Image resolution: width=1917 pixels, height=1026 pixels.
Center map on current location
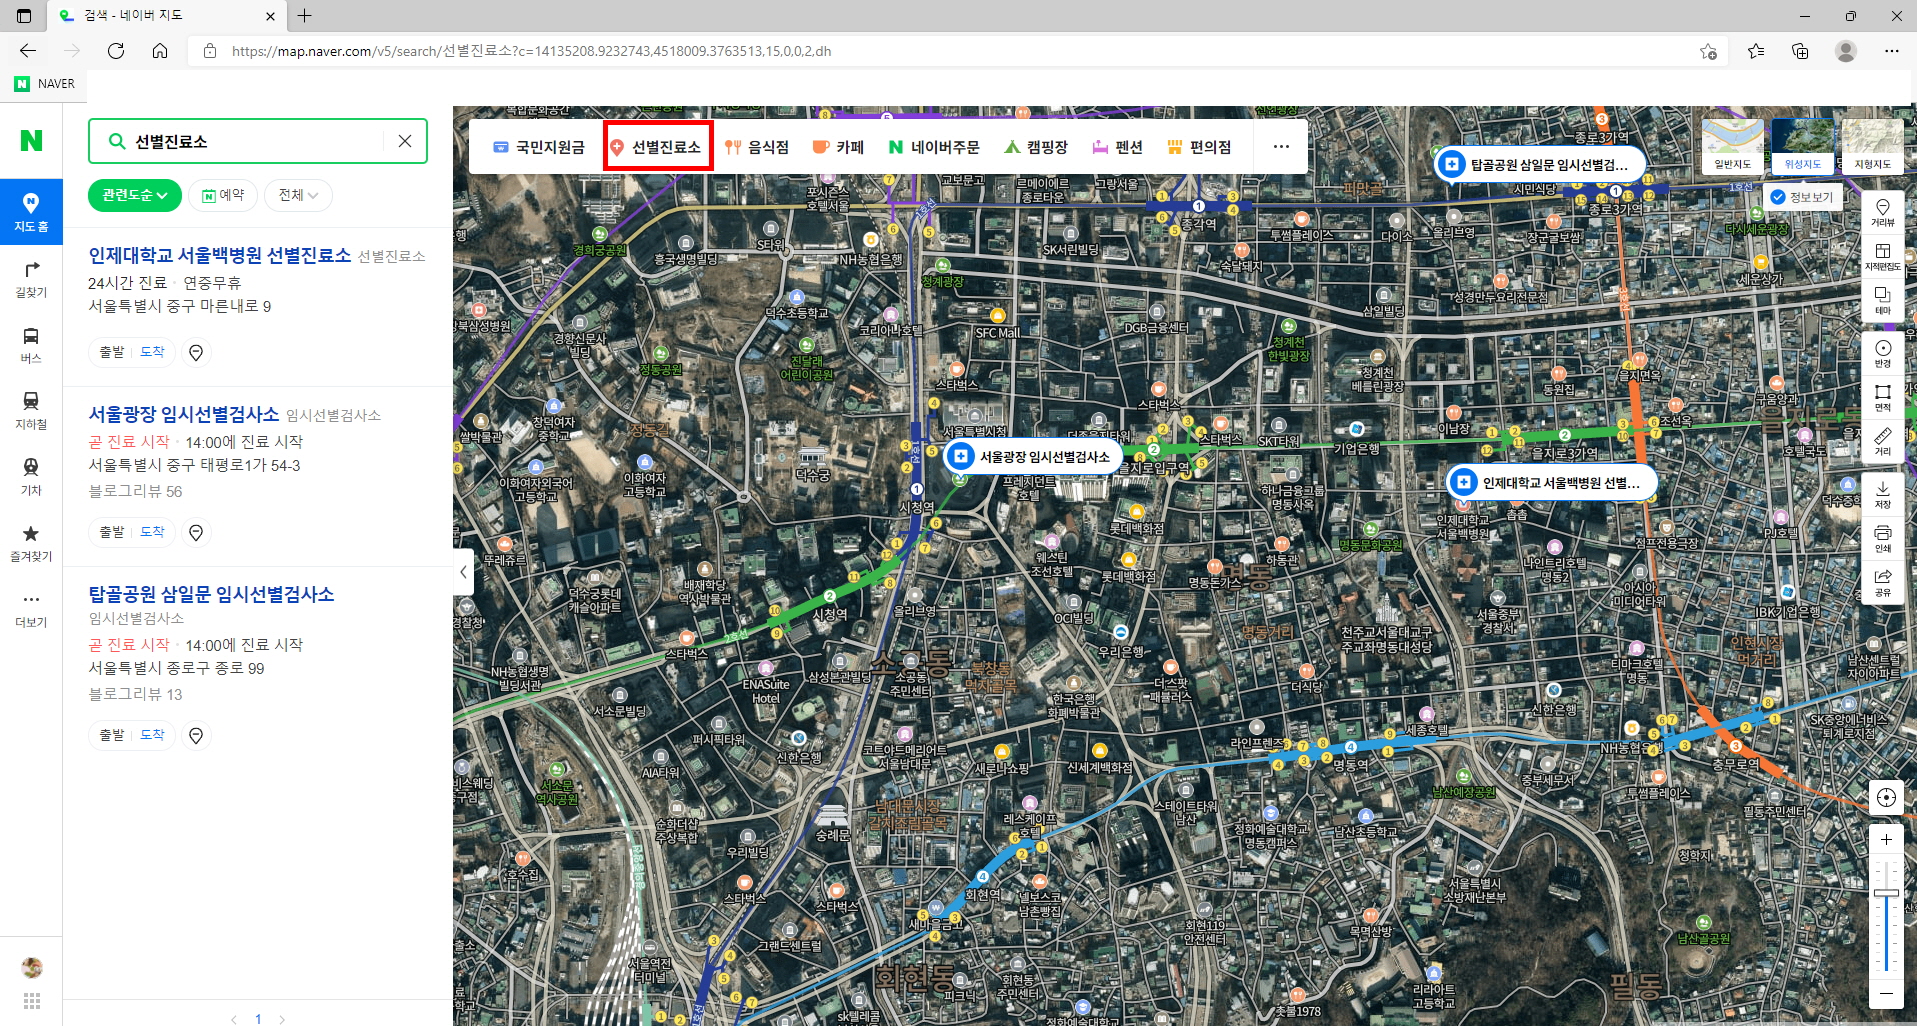[x=1886, y=797]
